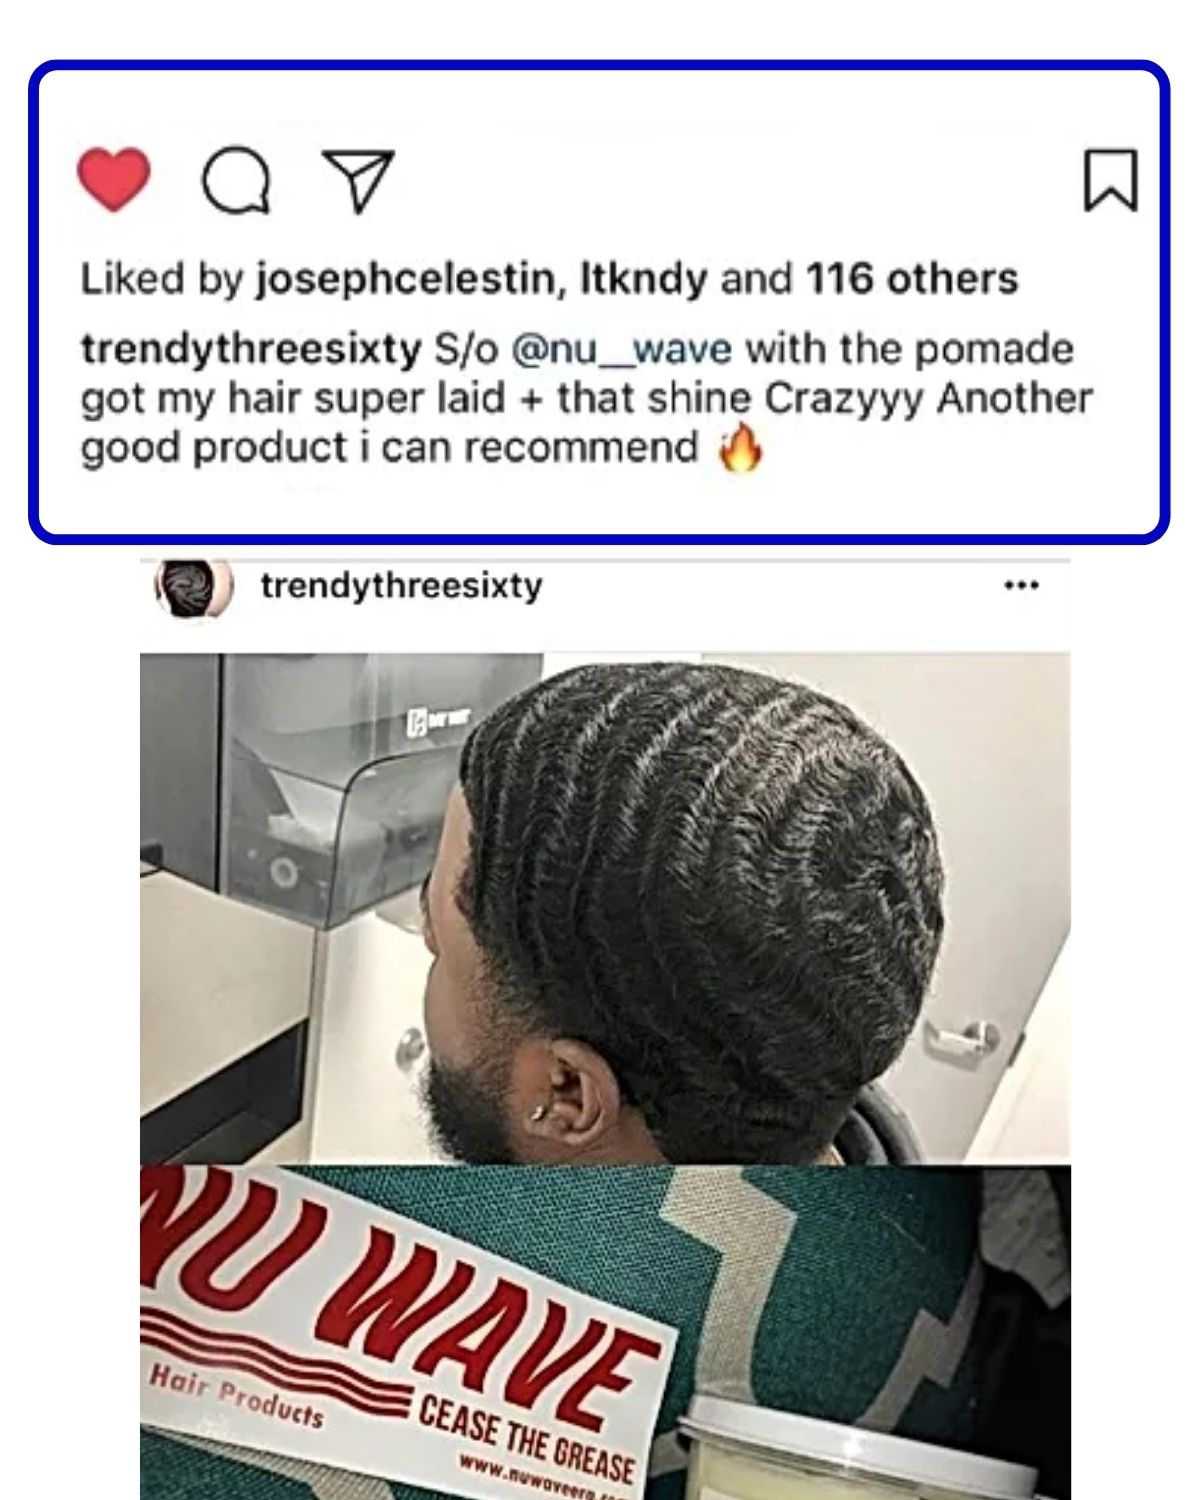
Task: Save the post with the bookmark icon
Action: coord(1111,180)
